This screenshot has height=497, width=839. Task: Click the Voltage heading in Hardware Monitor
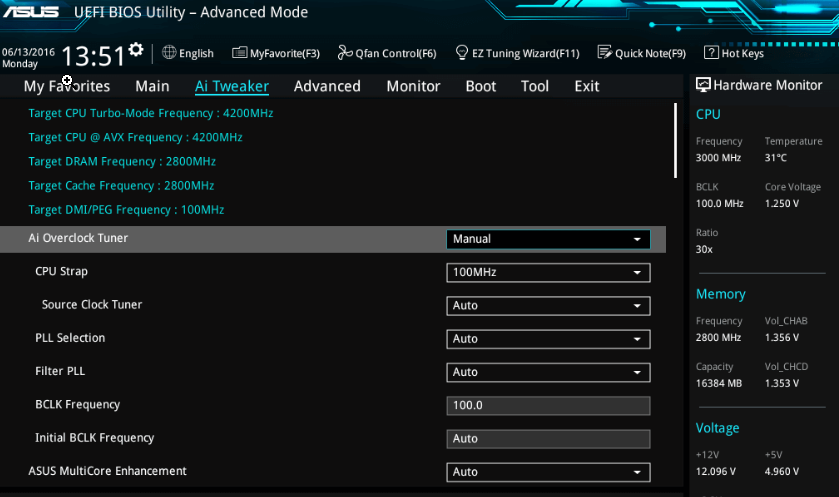[x=717, y=428]
